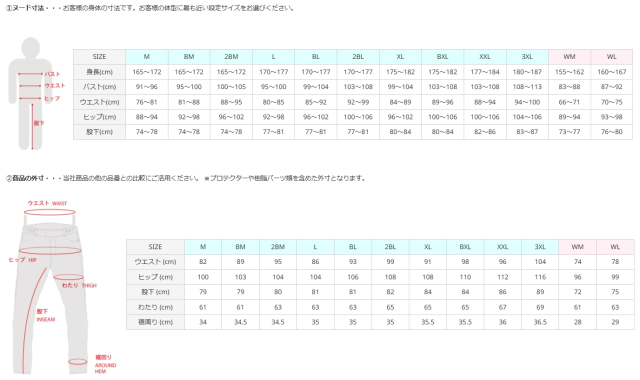This screenshot has width=640, height=380.
Task: Select the 'バスト' label on the body figure
Action: coord(53,74)
